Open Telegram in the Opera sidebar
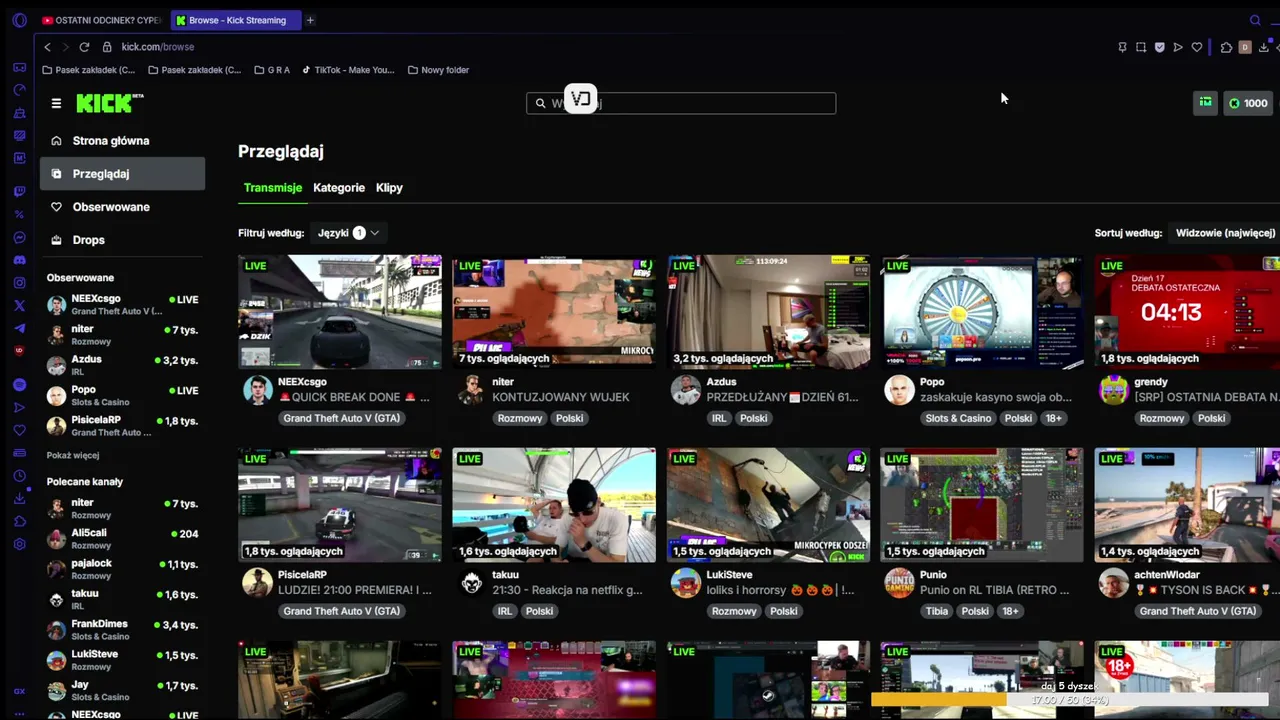 tap(19, 329)
